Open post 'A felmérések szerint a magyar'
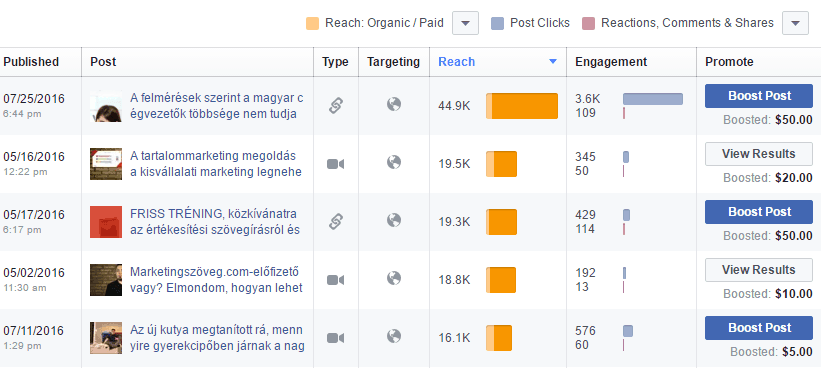This screenshot has width=821, height=368. (x=216, y=106)
